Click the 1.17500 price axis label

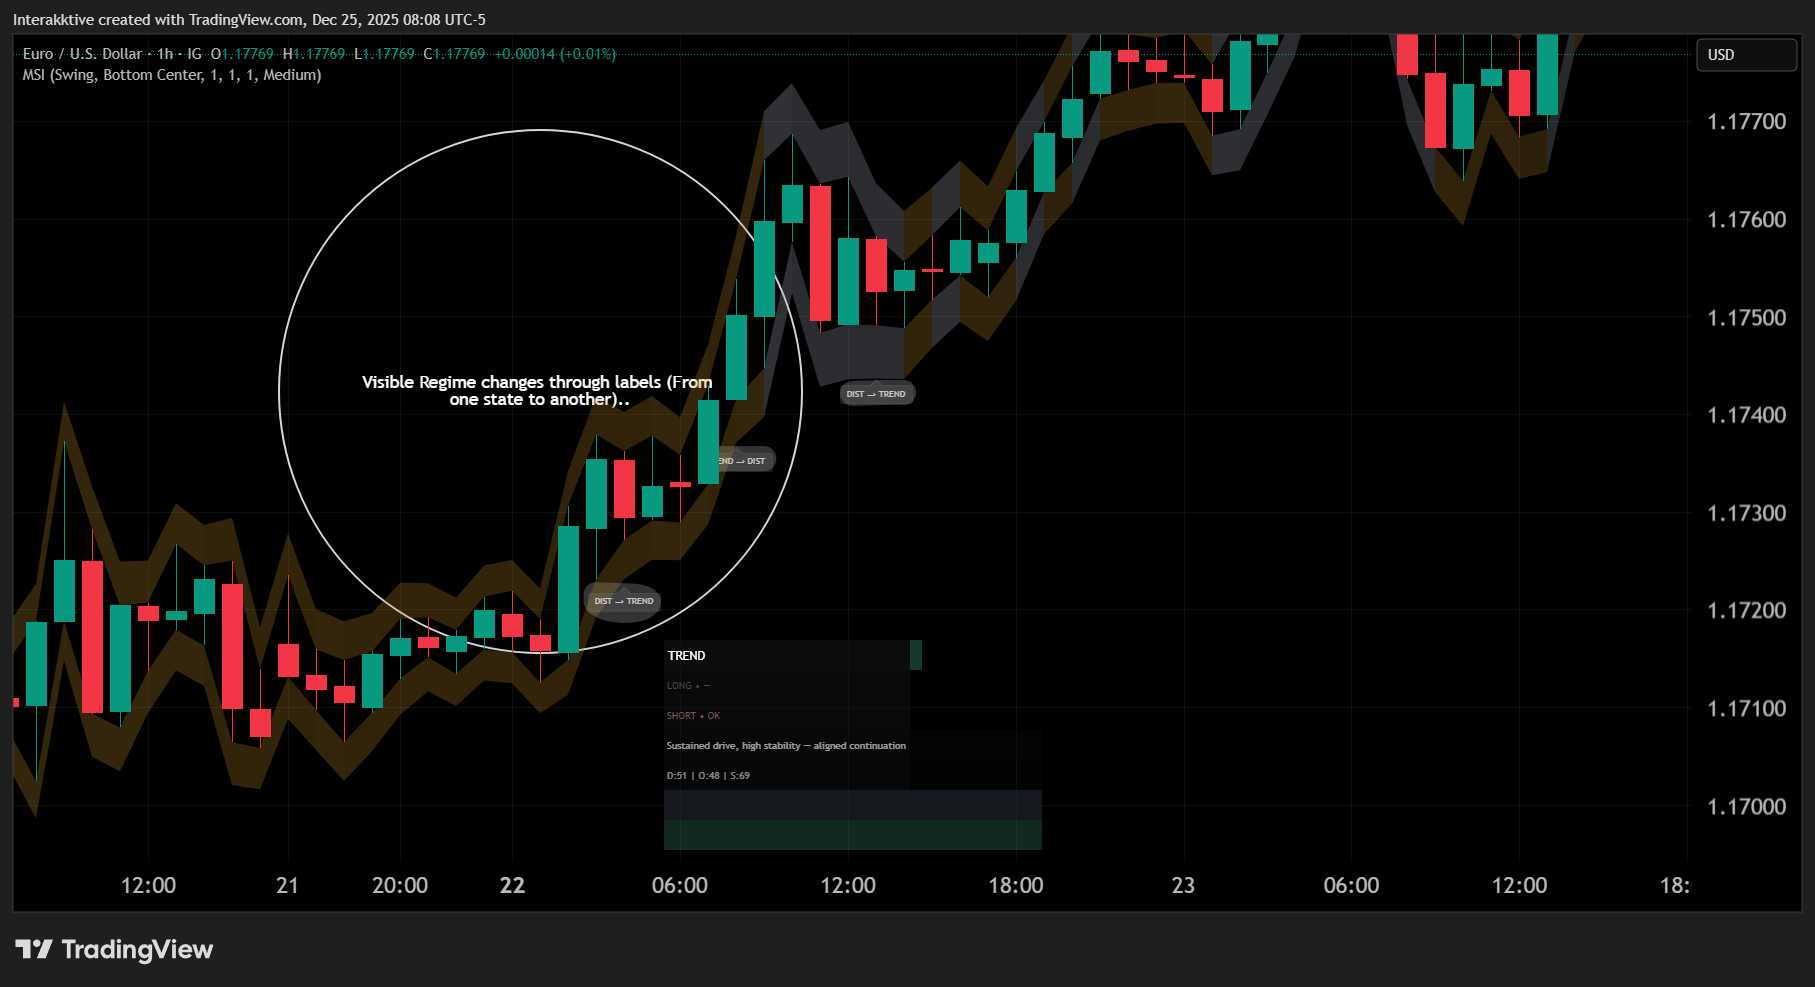coord(1746,318)
